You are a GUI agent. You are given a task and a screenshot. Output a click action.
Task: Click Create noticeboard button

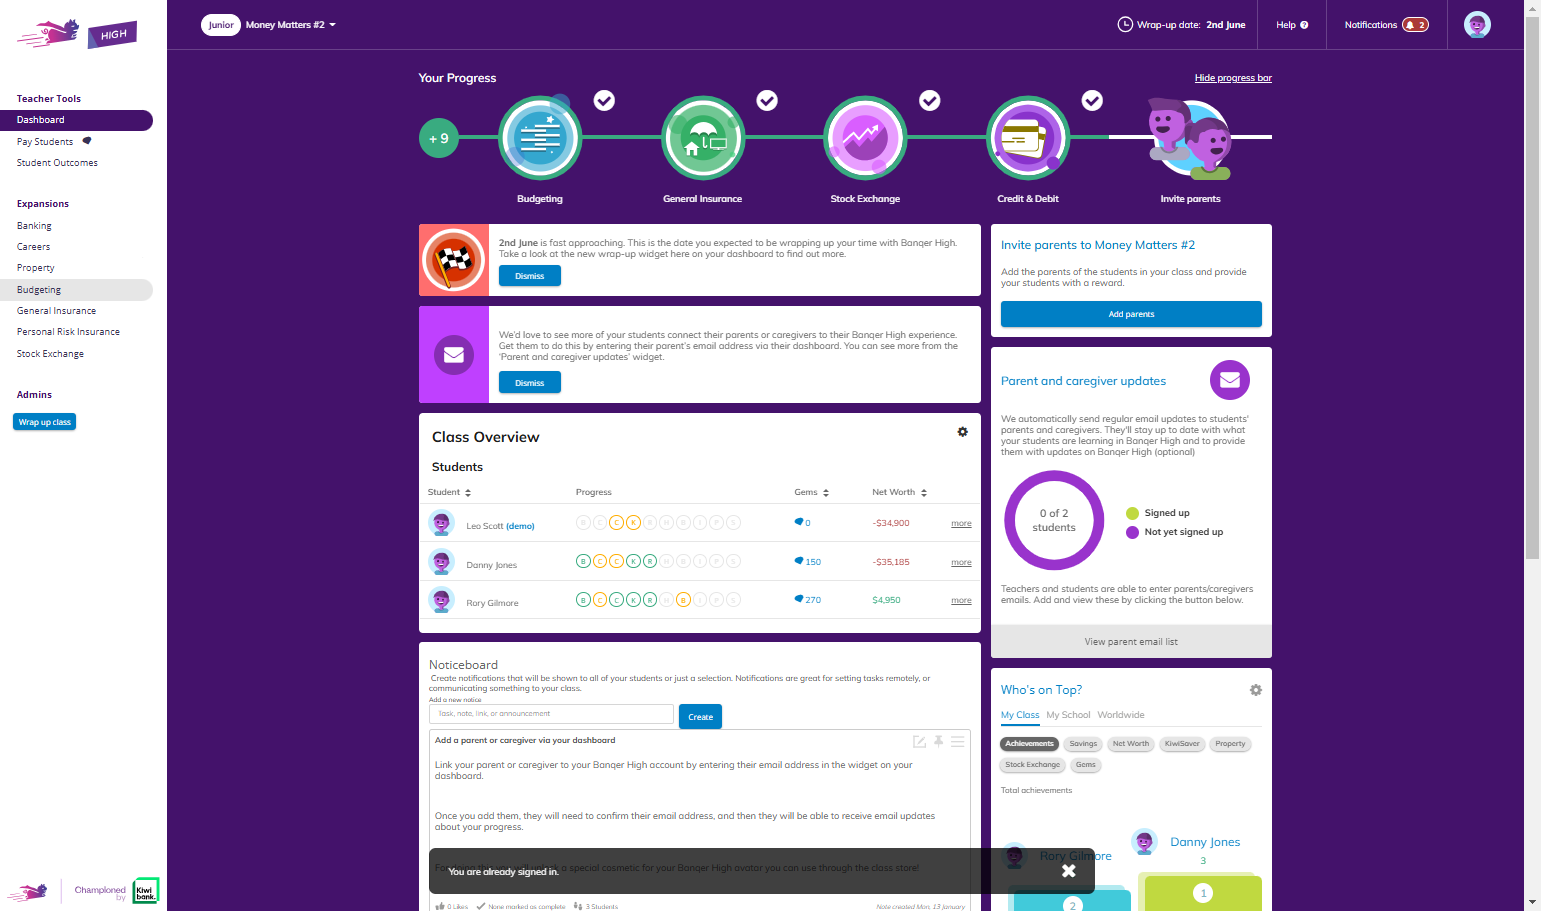[700, 717]
